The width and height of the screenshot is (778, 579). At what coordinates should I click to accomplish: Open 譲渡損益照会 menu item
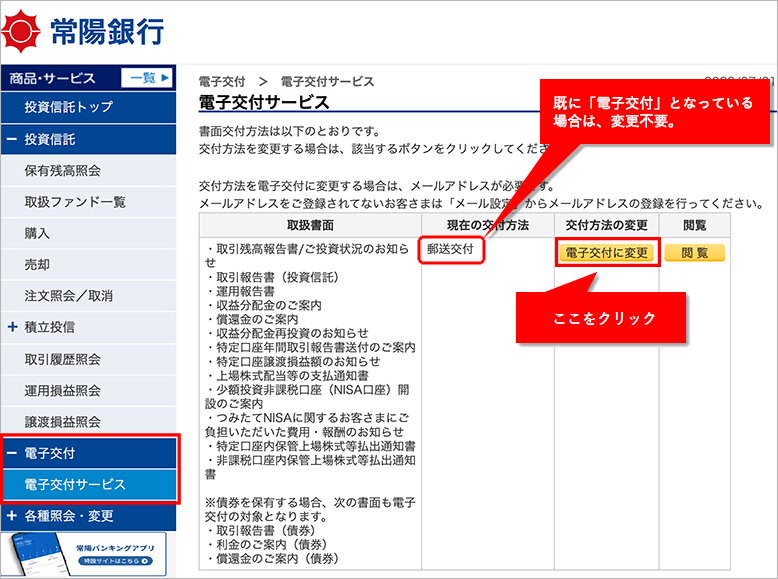click(89, 422)
